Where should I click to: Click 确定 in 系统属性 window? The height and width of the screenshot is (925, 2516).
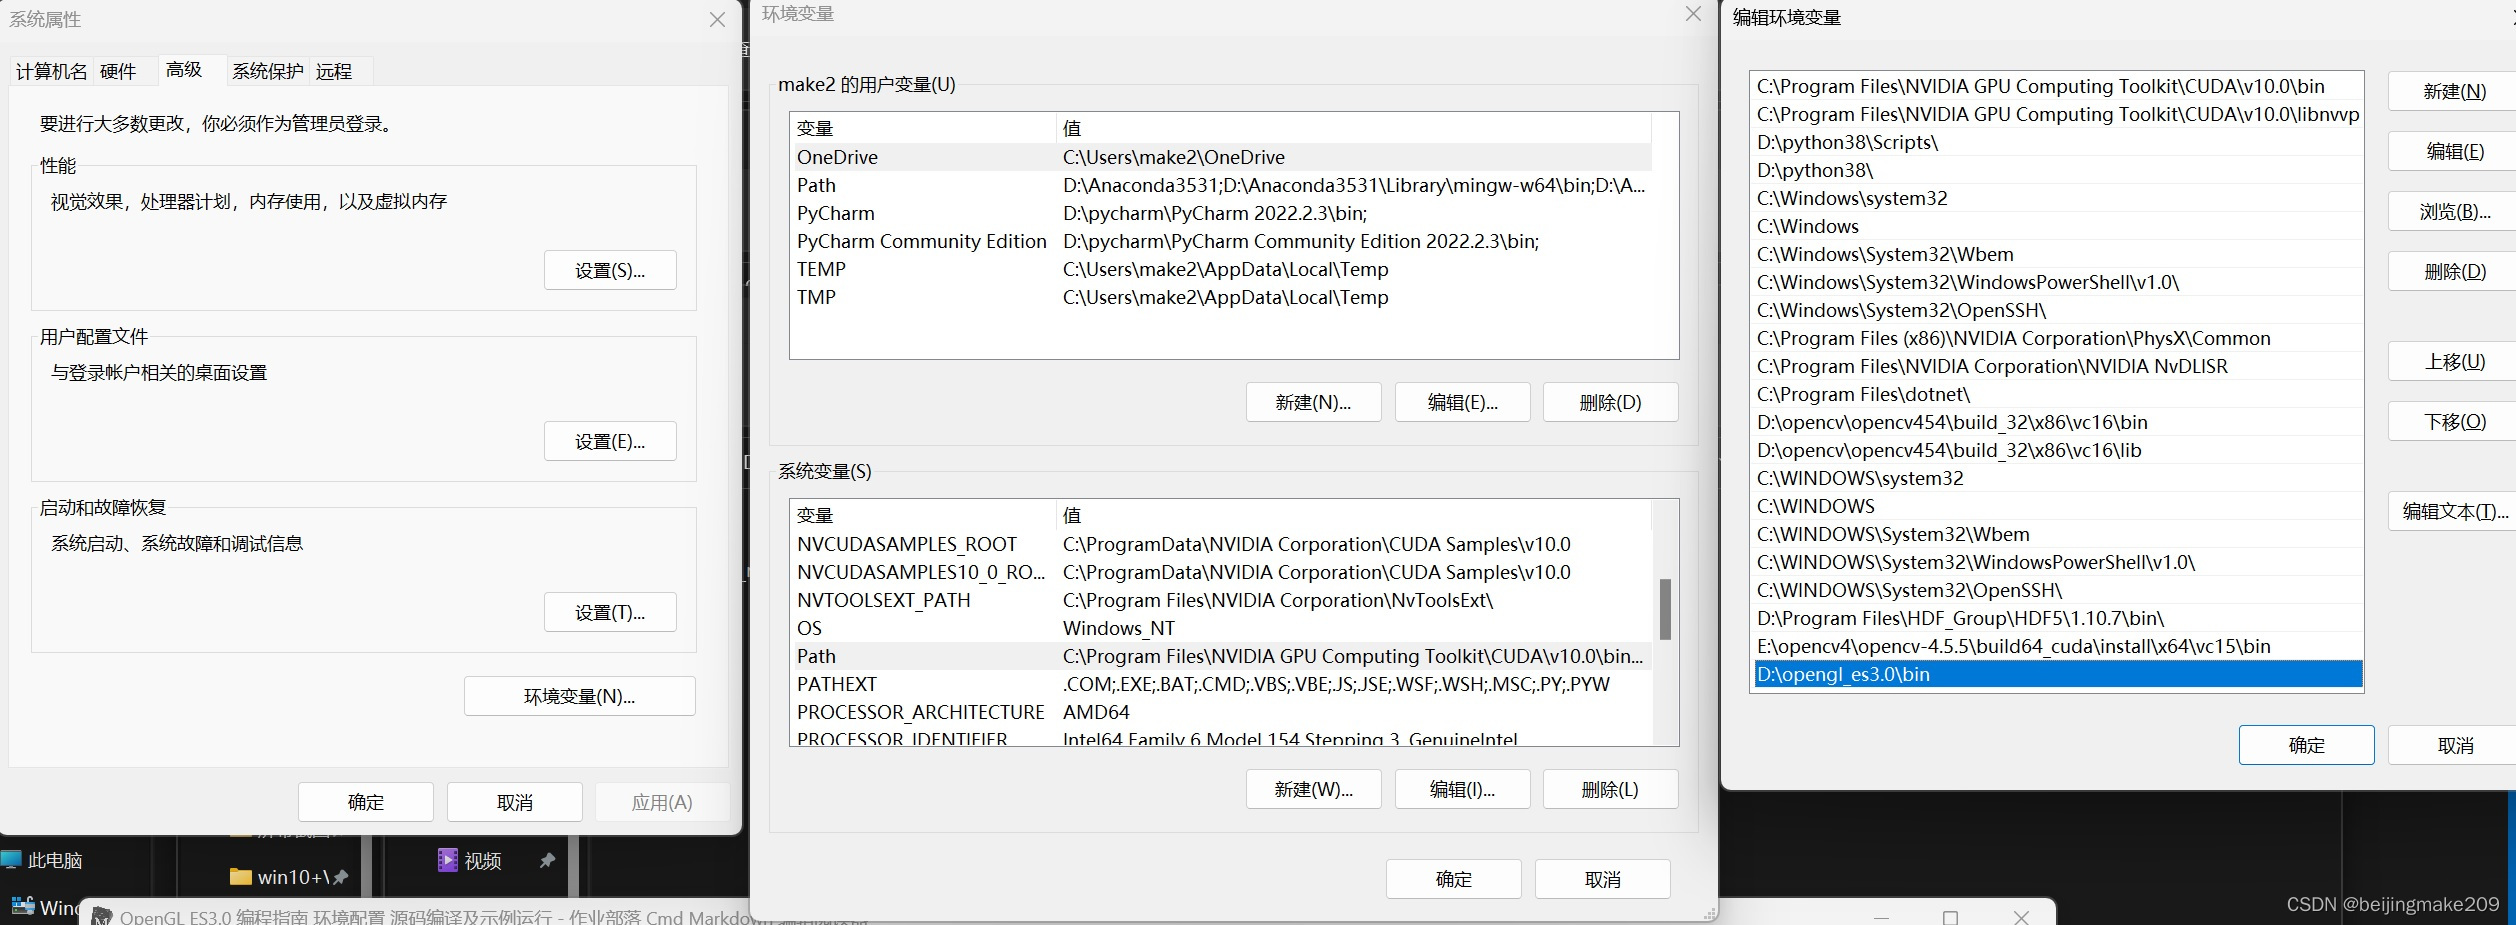(366, 802)
